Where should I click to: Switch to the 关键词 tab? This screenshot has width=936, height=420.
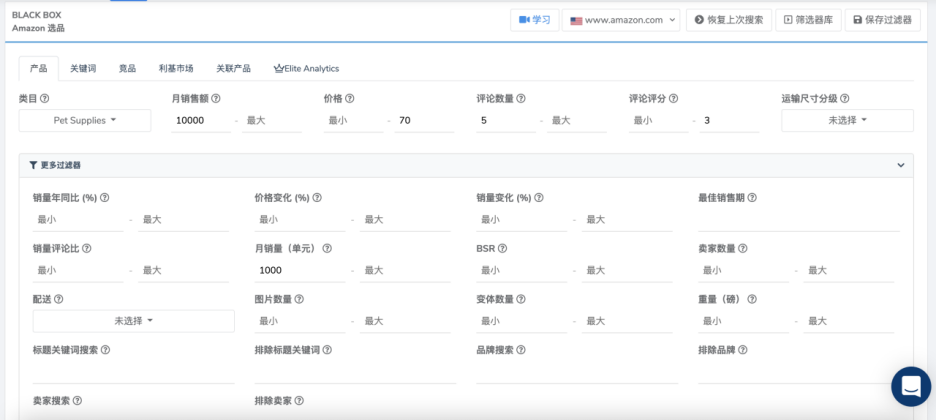83,69
